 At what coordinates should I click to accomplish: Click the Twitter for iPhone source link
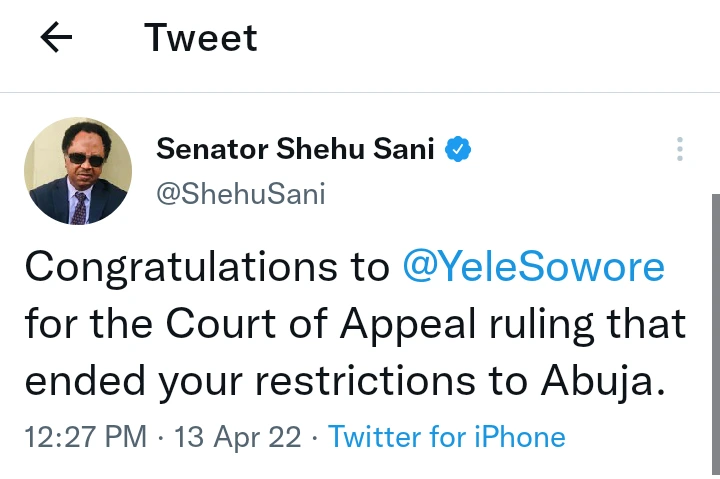coord(447,436)
